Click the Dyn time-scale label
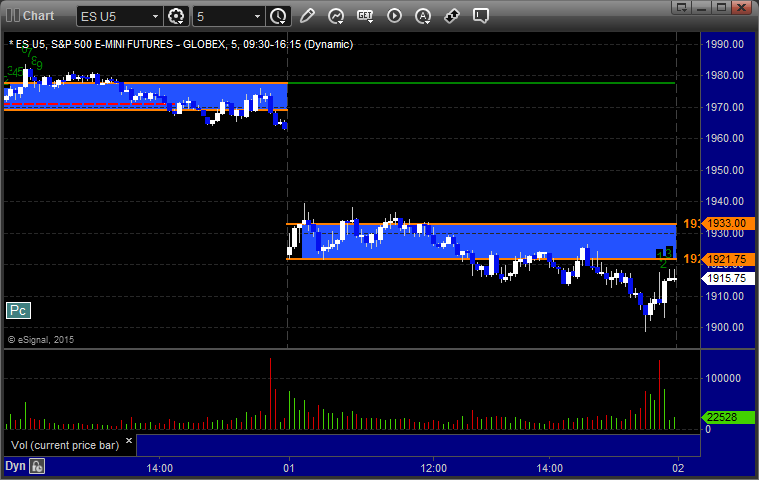 tap(15, 466)
